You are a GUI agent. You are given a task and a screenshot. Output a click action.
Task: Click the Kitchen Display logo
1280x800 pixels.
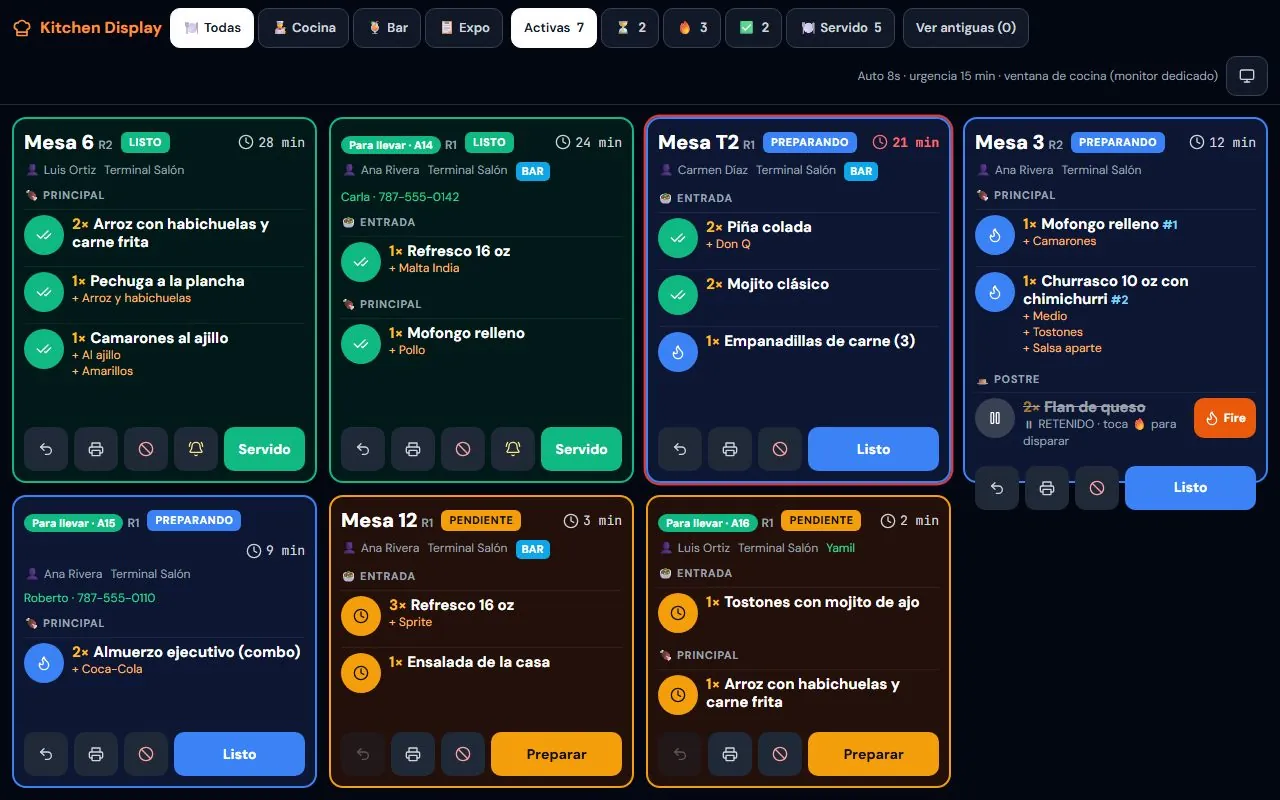[x=88, y=28]
